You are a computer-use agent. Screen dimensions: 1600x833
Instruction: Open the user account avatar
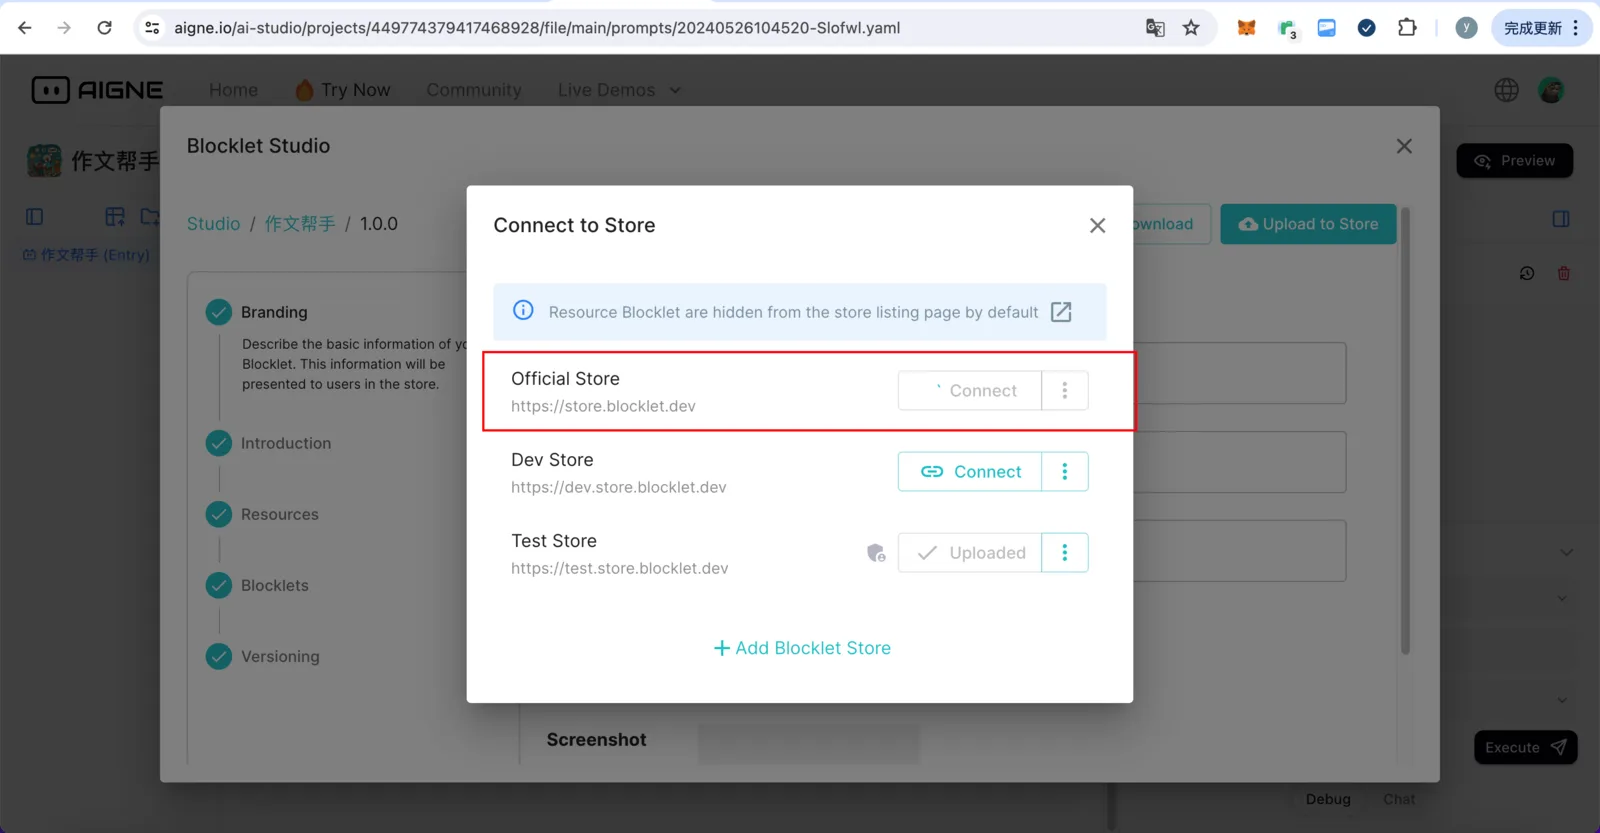[x=1551, y=90]
